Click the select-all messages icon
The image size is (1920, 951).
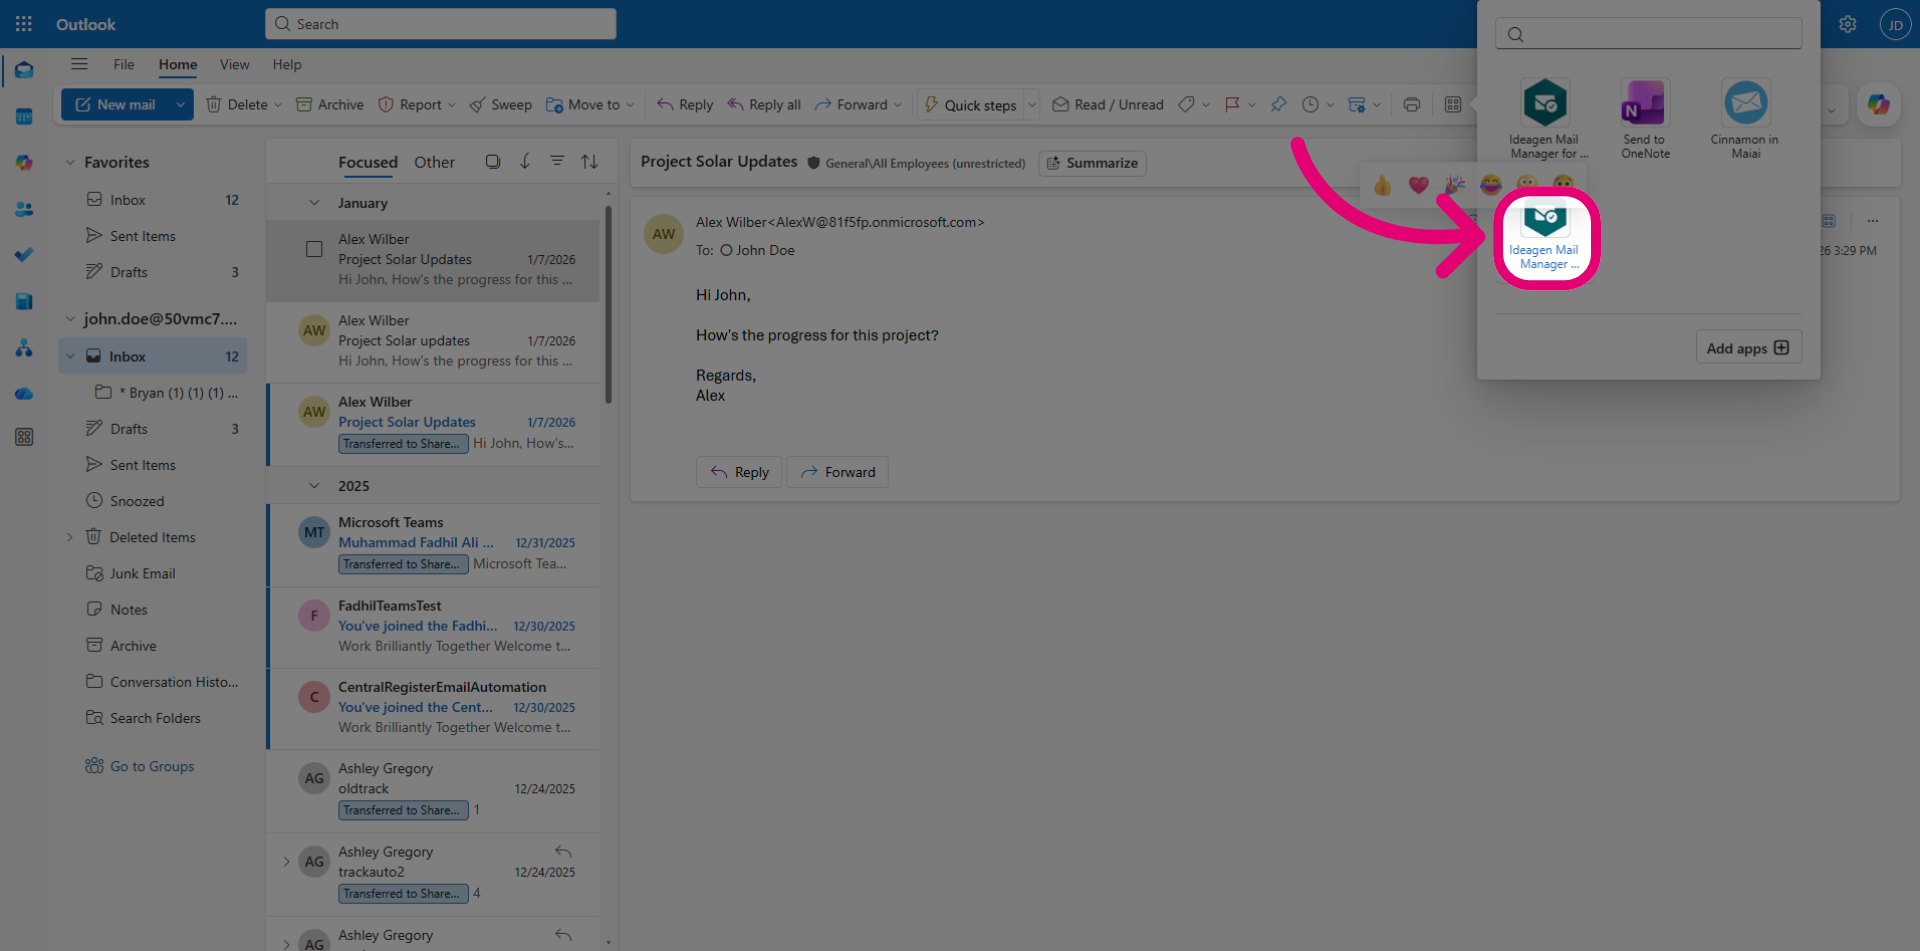point(492,161)
